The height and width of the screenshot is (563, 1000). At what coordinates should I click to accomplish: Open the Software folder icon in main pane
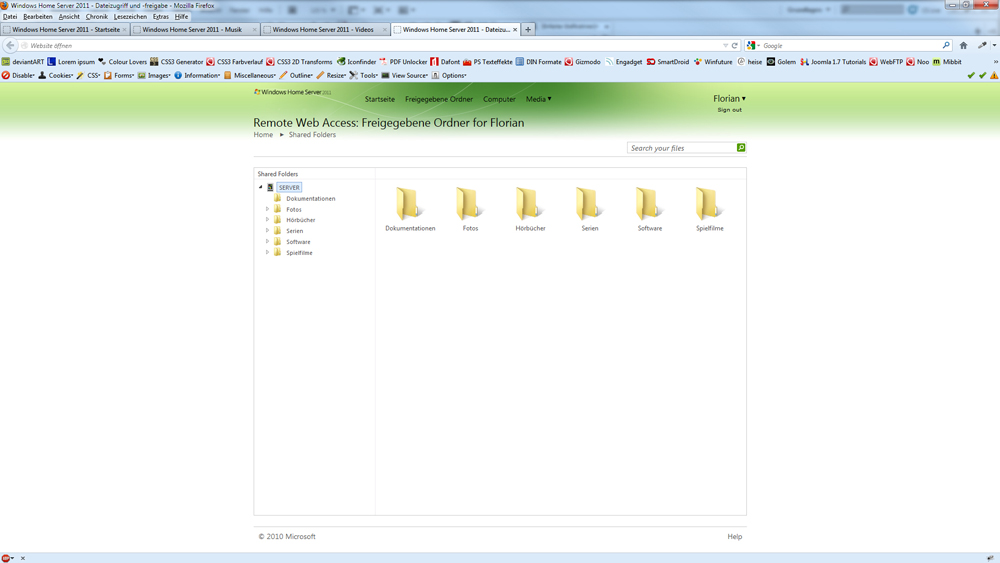point(648,203)
